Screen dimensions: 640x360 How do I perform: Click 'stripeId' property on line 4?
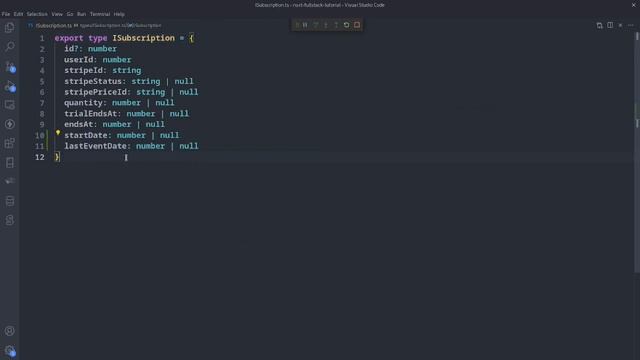coord(83,70)
